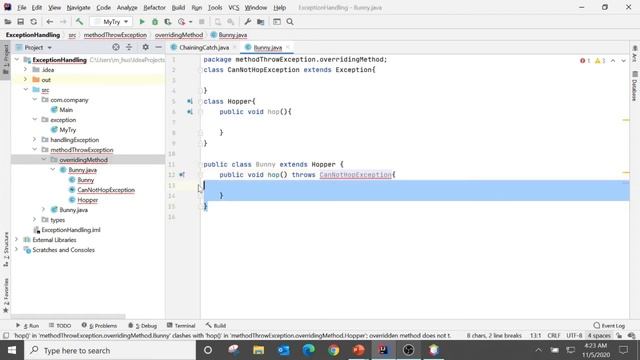Select Scratches and Consoles
Viewport: 640px width, 360px height.
tap(63, 250)
